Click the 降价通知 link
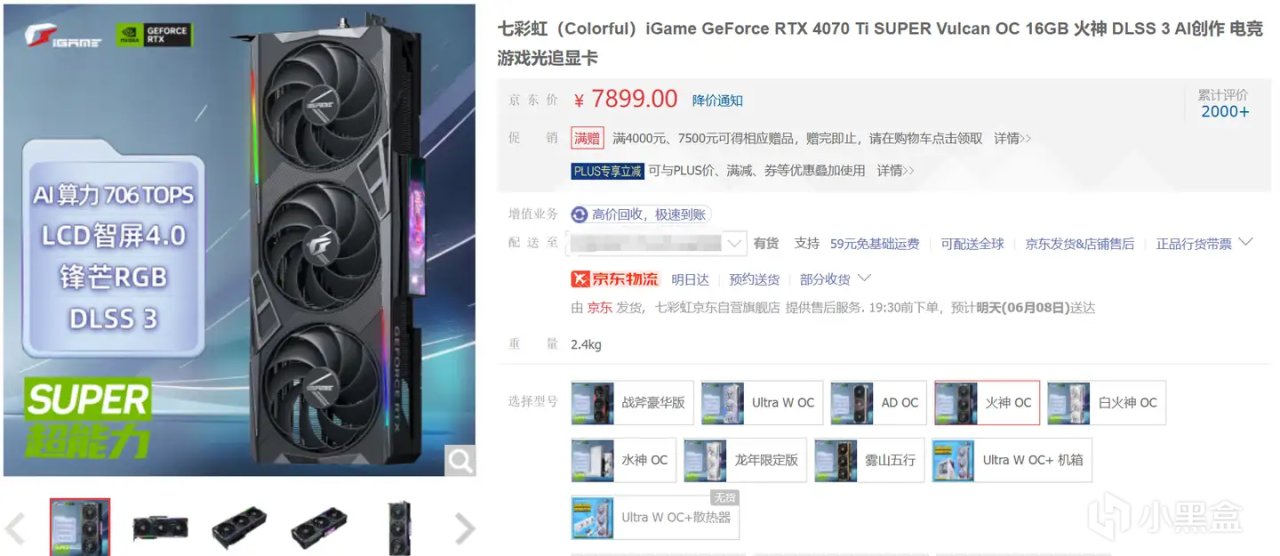 718,100
